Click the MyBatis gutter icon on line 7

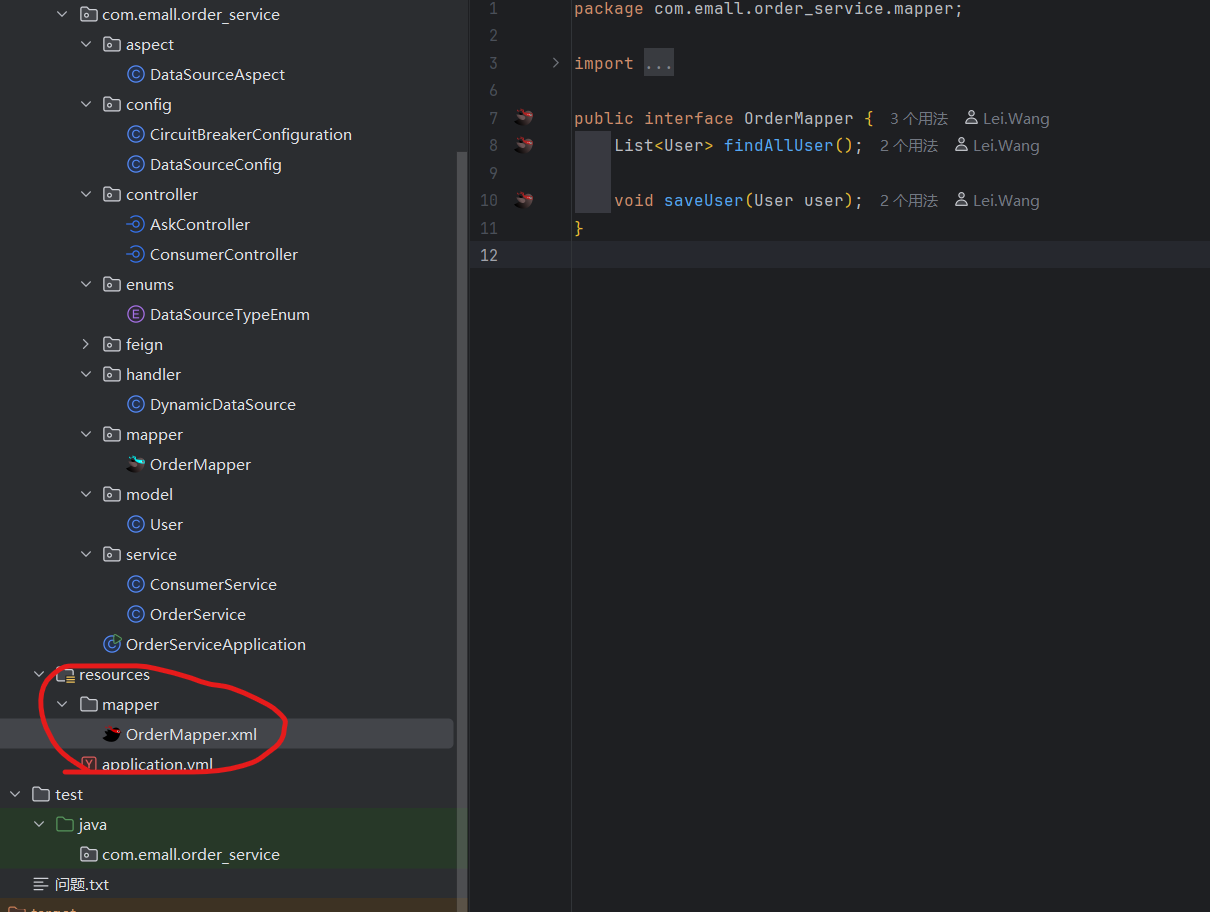523,118
